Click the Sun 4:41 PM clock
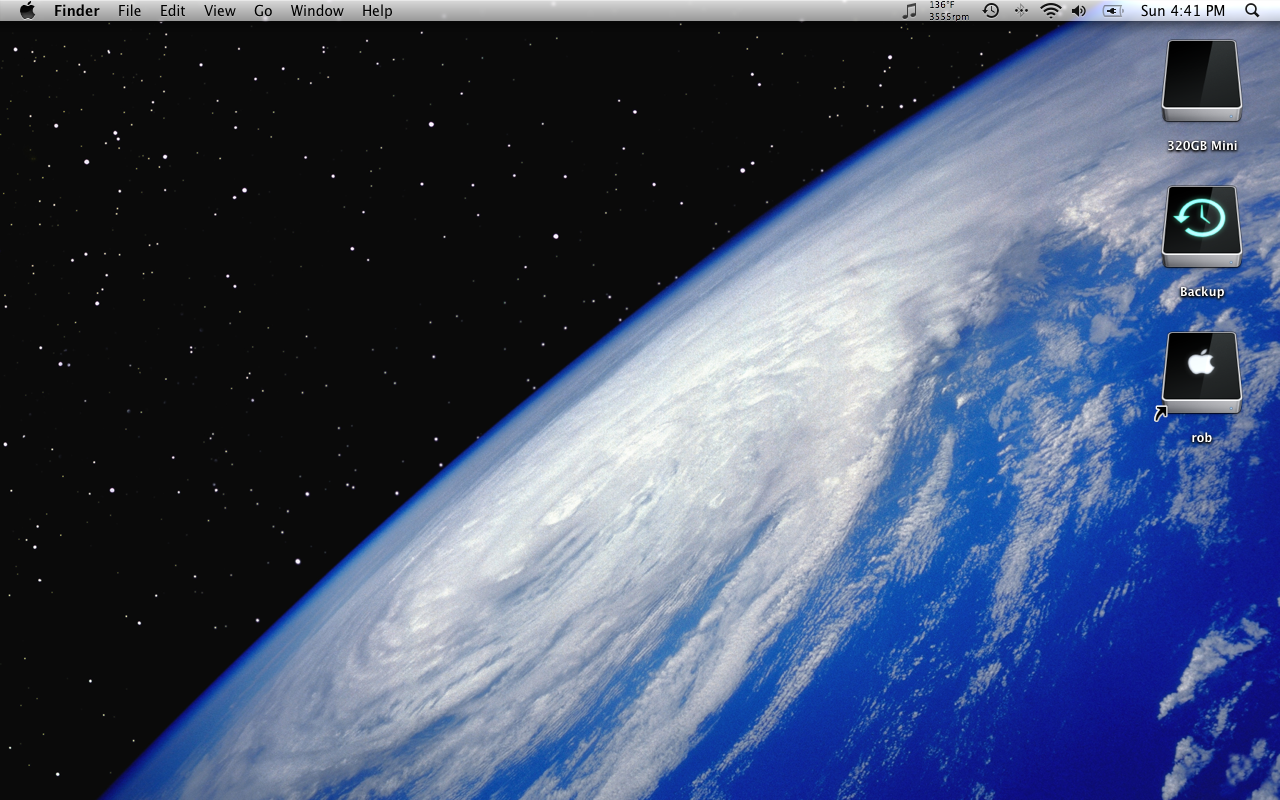This screenshot has width=1280, height=800. click(x=1183, y=11)
